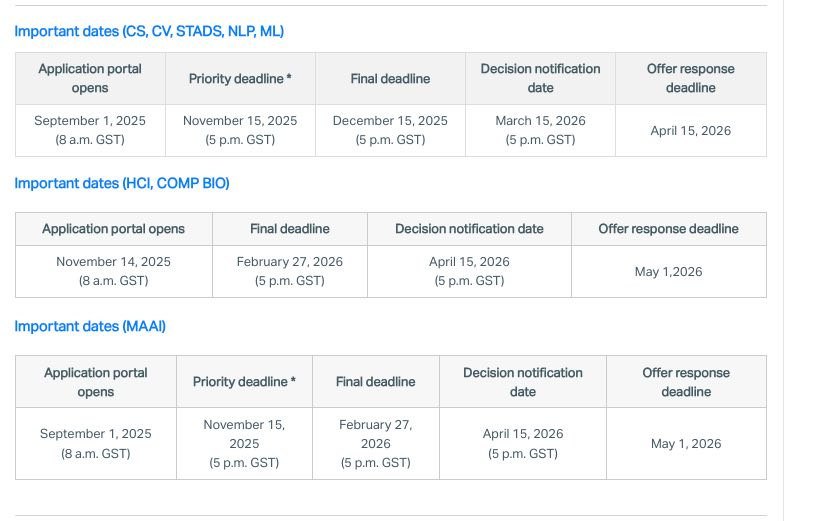Image resolution: width=813 pixels, height=521 pixels.
Task: Click the November 14, 2025 portal opening cell
Action: [x=113, y=271]
